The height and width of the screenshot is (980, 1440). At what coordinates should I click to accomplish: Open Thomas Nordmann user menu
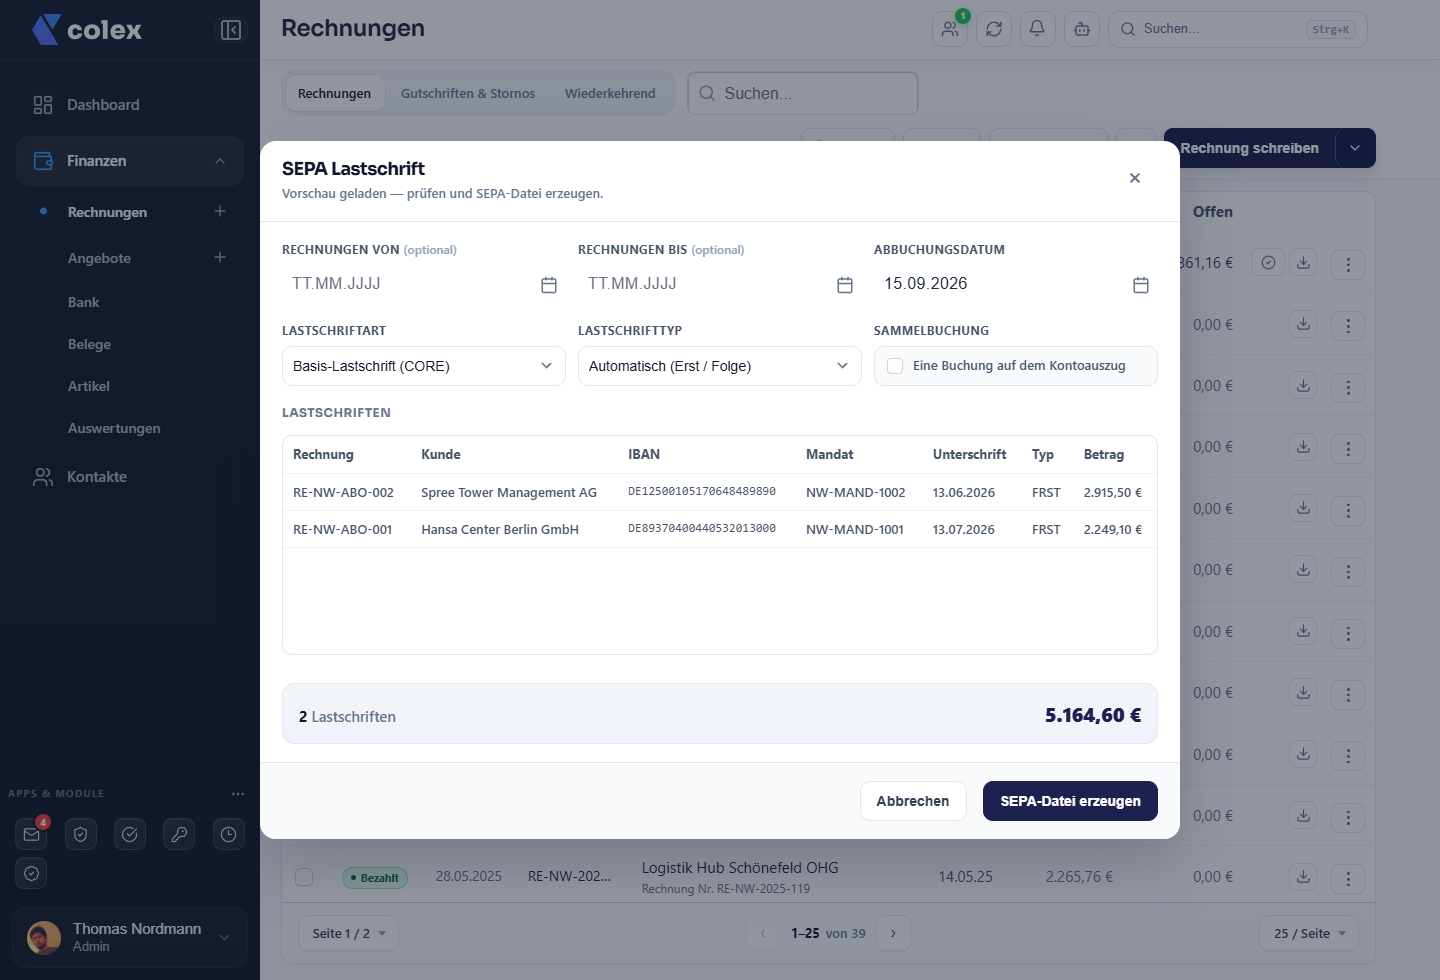pyautogui.click(x=130, y=937)
